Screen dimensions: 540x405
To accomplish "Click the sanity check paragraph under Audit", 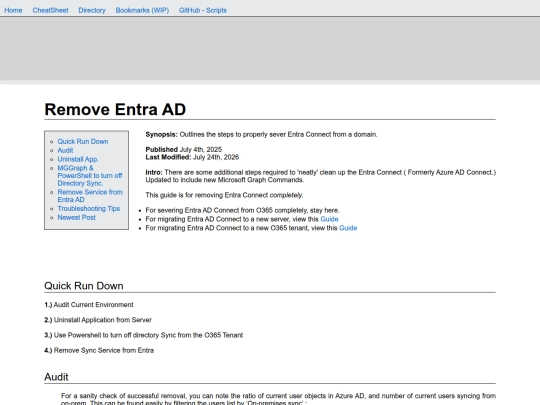I will coord(278,399).
